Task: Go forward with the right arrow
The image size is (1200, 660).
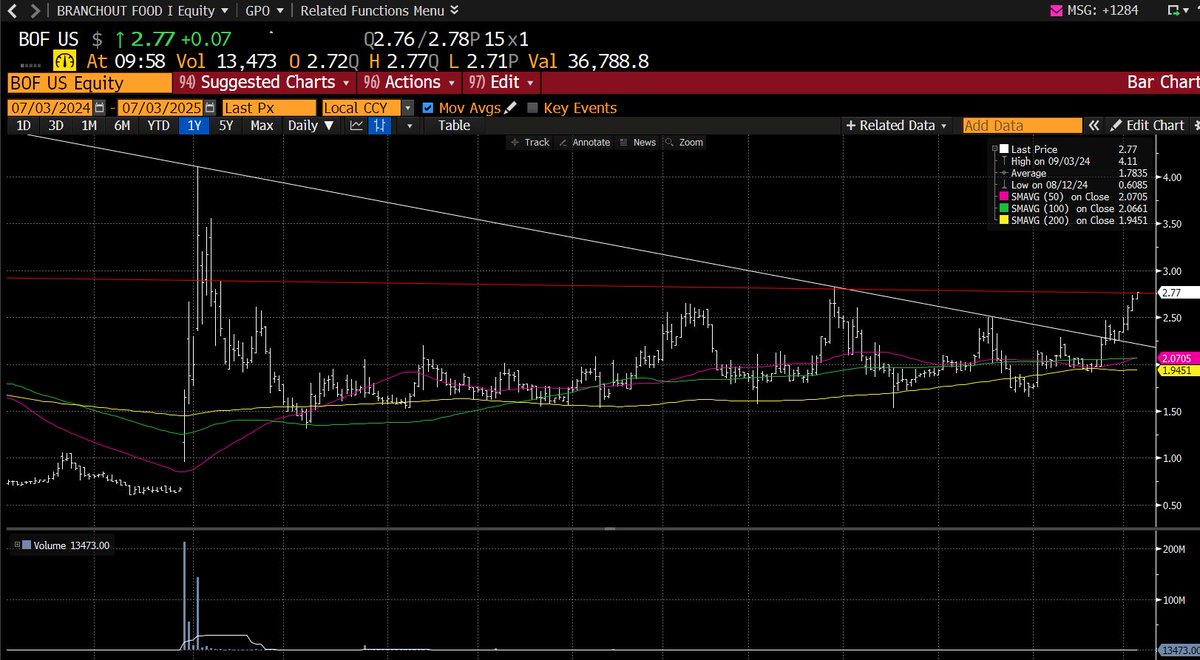Action: 34,11
